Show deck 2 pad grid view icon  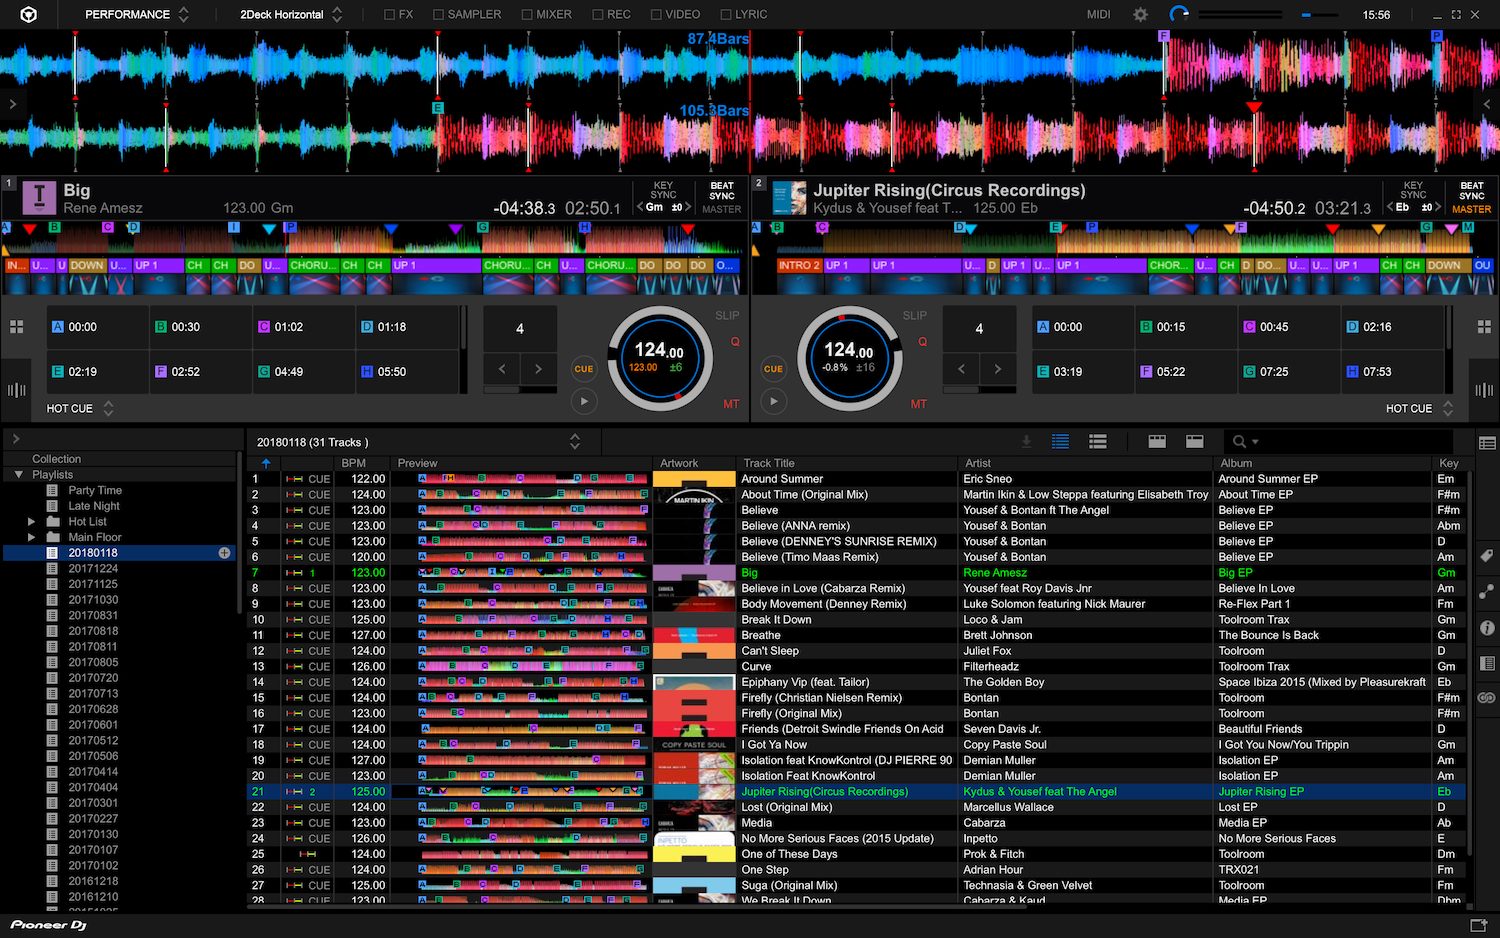coord(1484,327)
